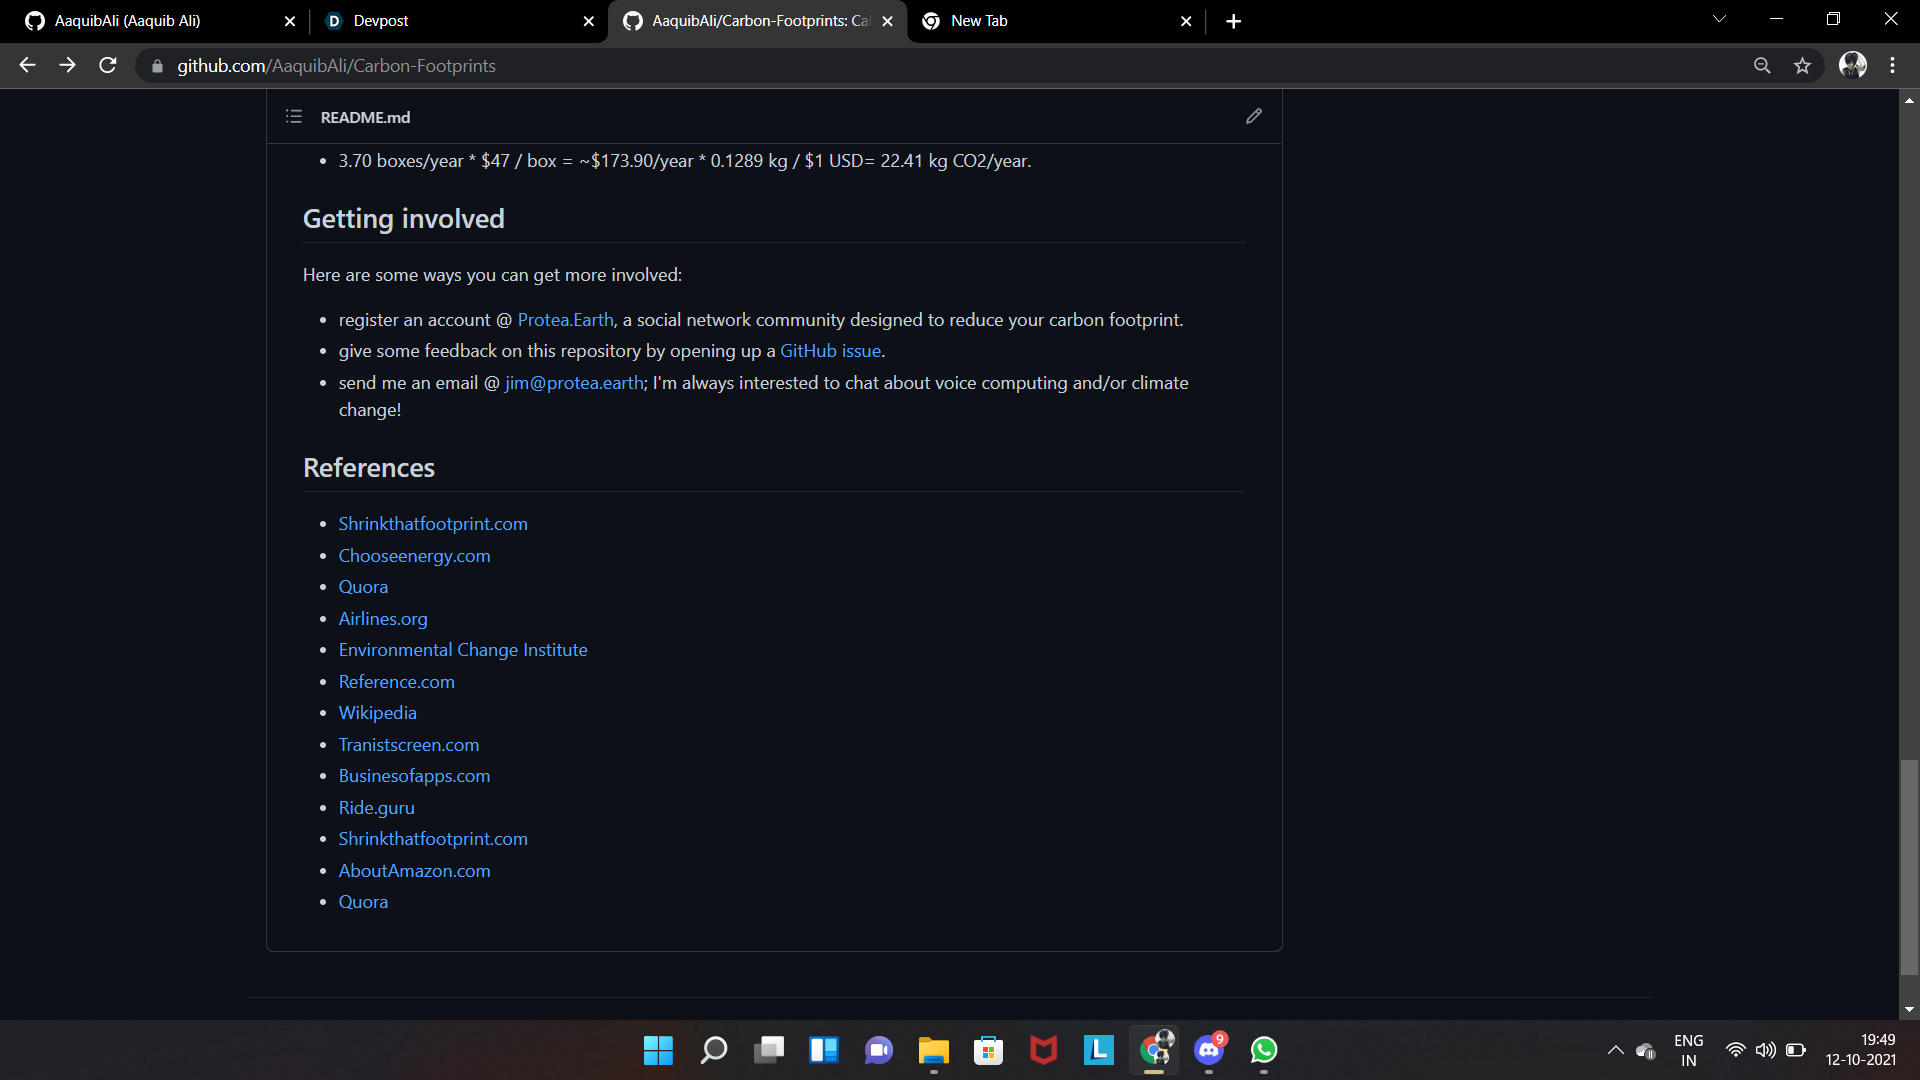Open the volume control in system tray
Viewport: 1920px width, 1080px height.
click(1765, 1050)
